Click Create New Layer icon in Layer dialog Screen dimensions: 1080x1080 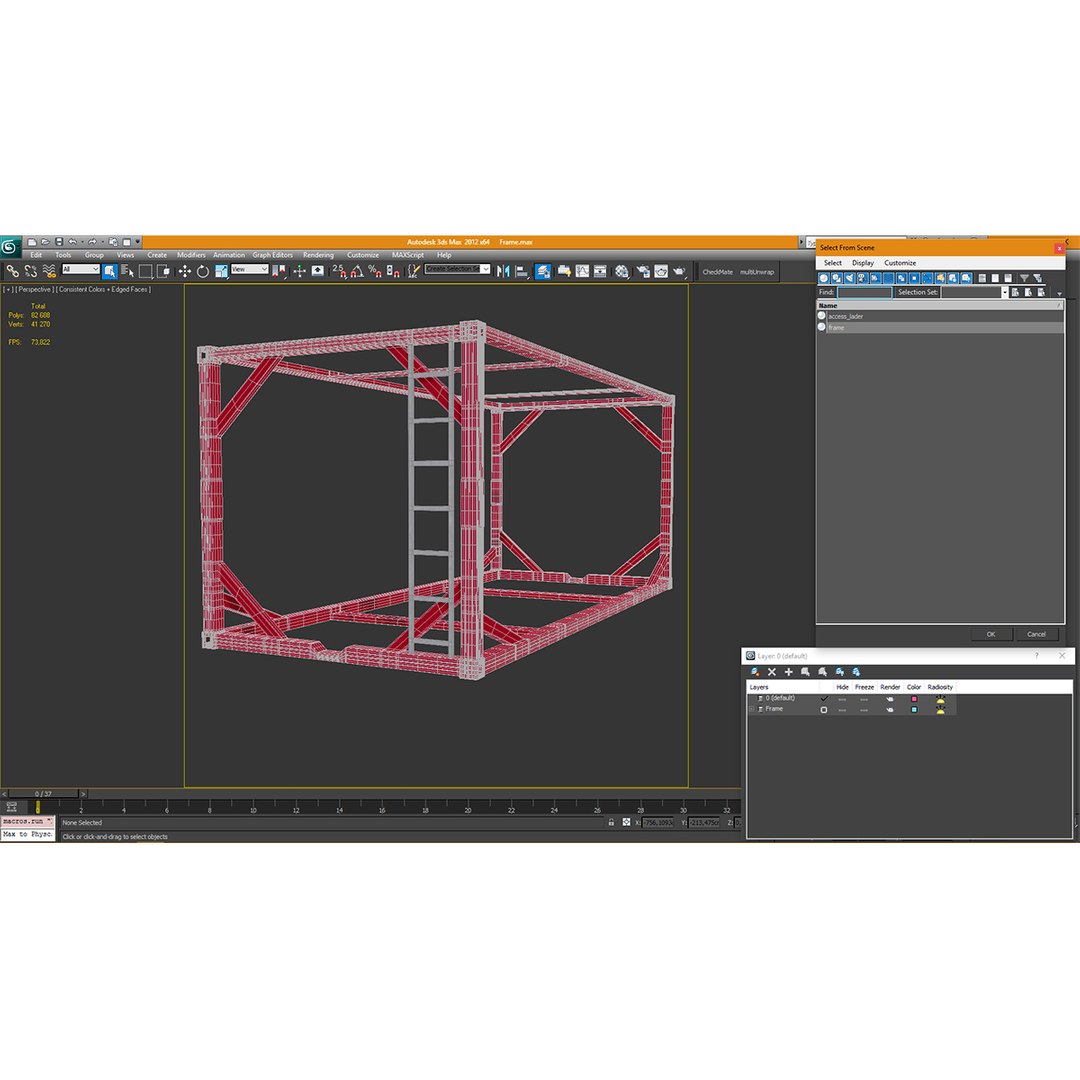click(755, 672)
